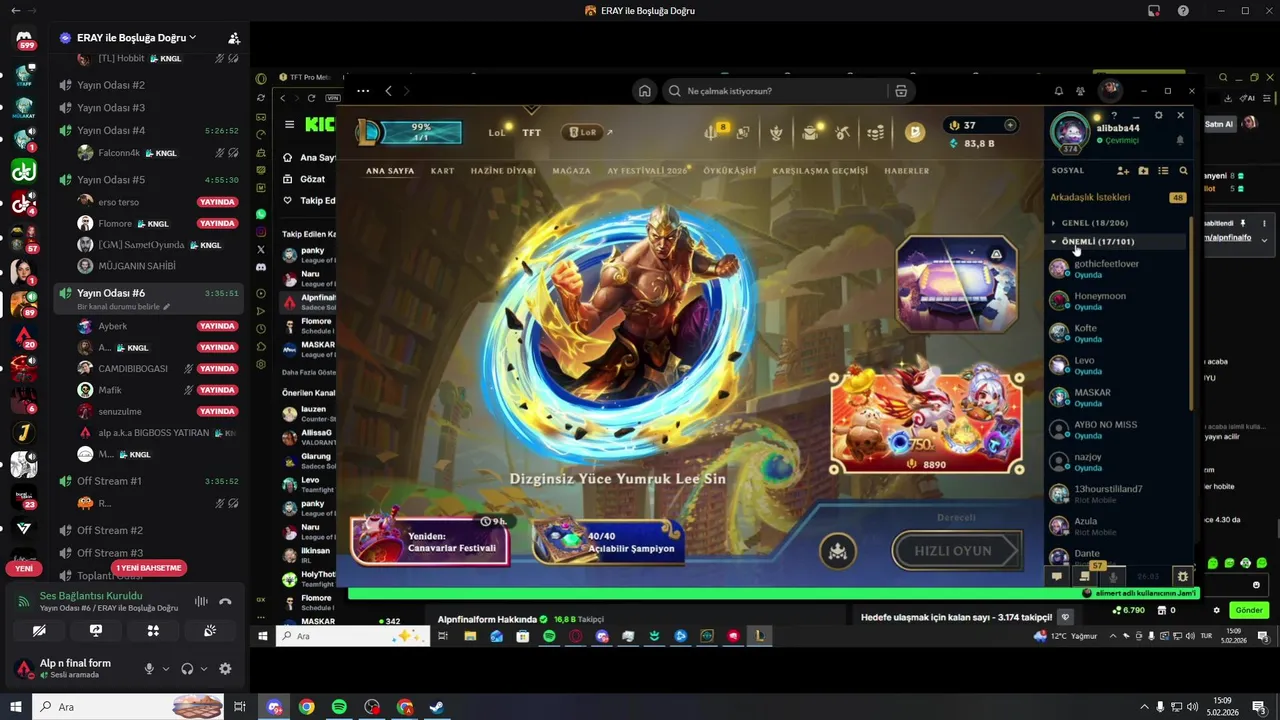Click green Gönder button in Kick chat
Viewport: 1280px width, 720px height.
coord(1249,610)
